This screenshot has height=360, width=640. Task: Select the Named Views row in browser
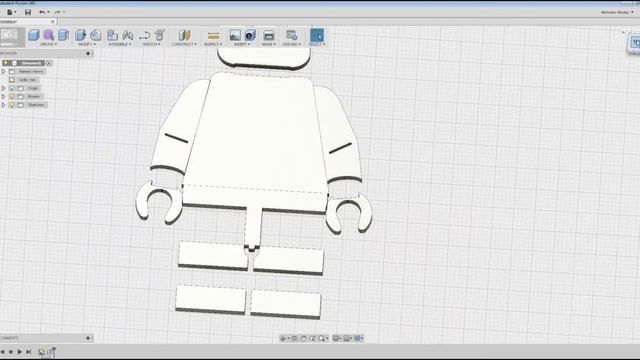coord(27,71)
